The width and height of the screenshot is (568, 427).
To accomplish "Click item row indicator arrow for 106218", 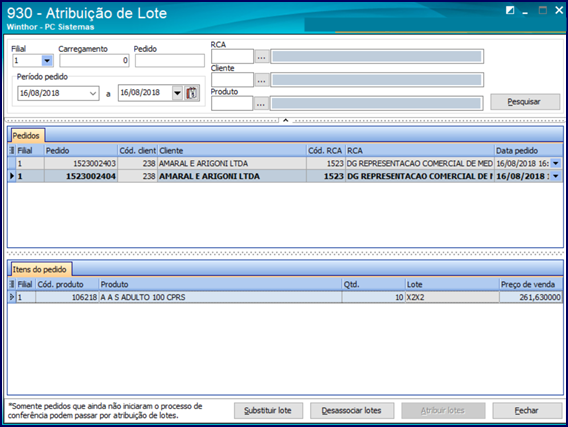I will coord(12,297).
